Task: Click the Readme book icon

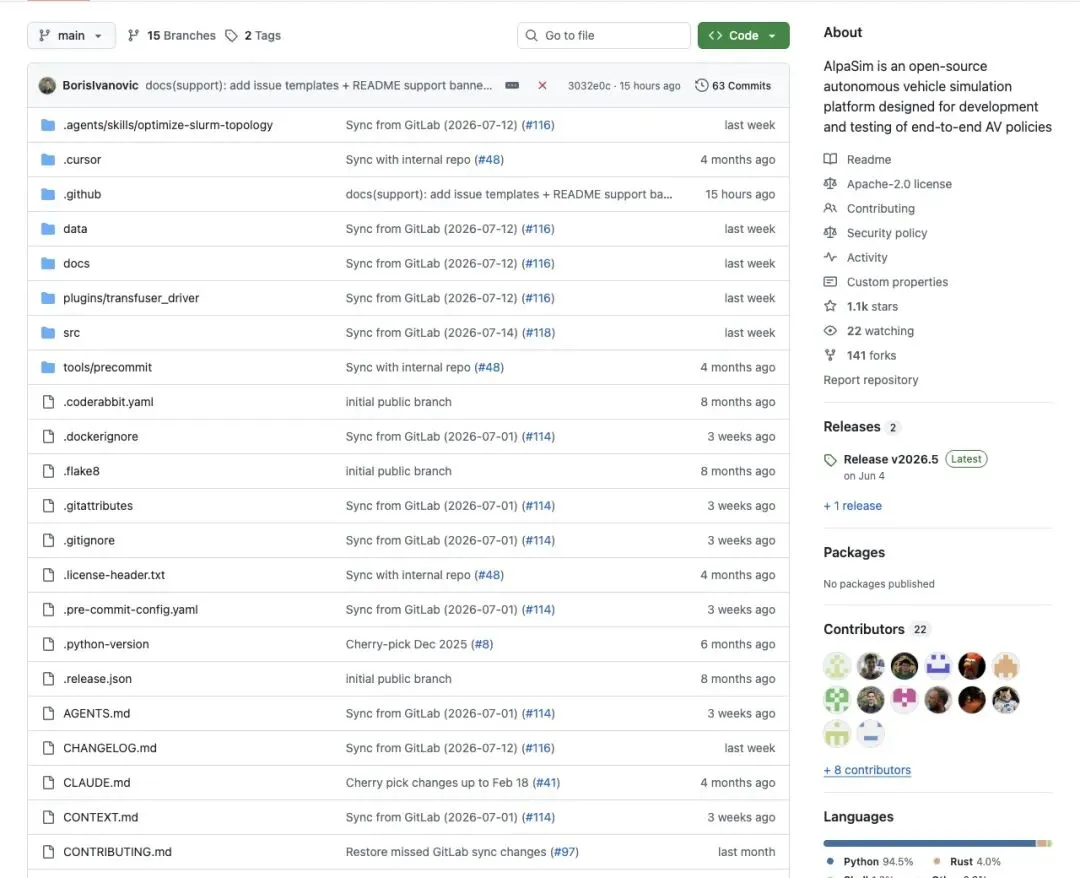Action: point(830,159)
